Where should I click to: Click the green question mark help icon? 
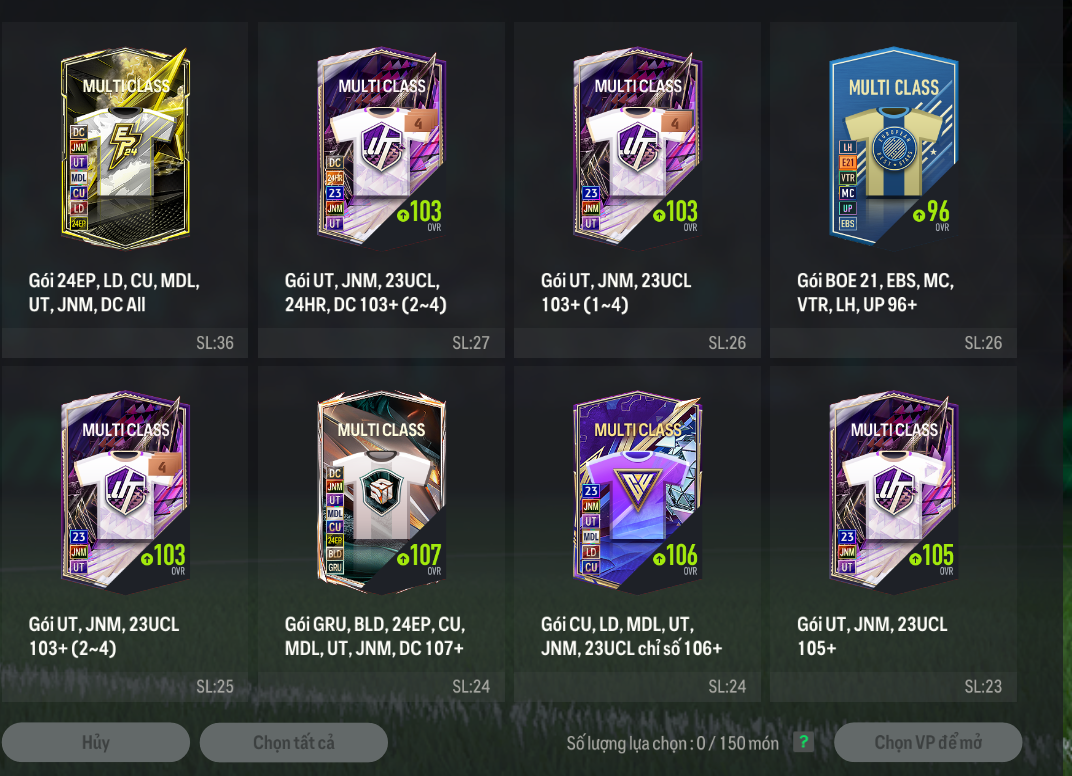pyautogui.click(x=804, y=742)
